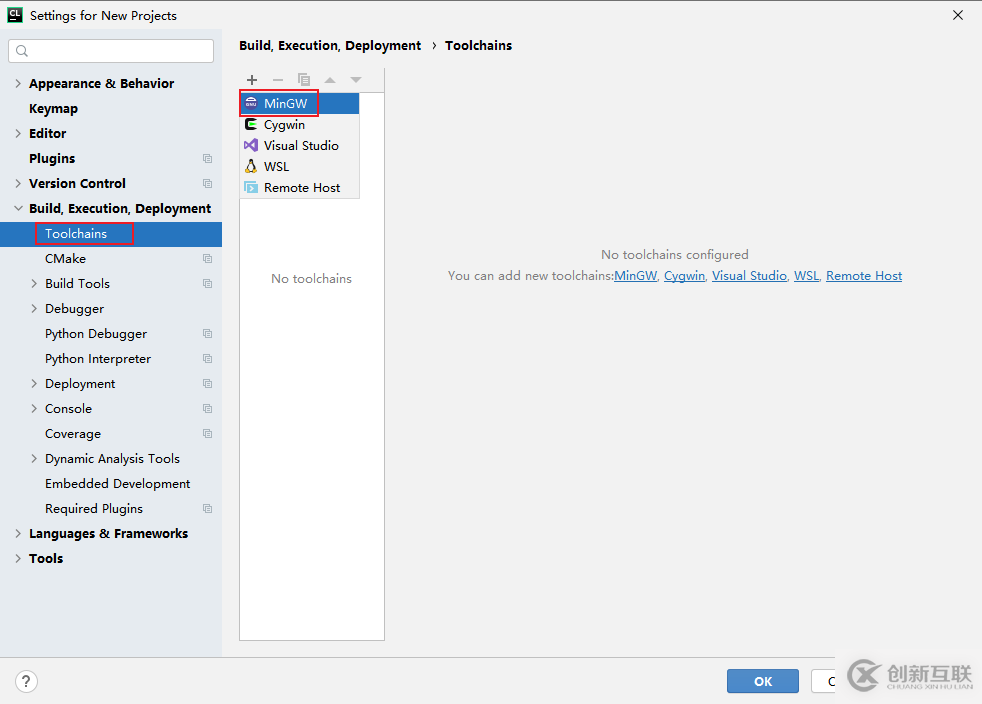Click the MinGW hyperlink in the message
Screen dimensions: 982x704
(635, 276)
